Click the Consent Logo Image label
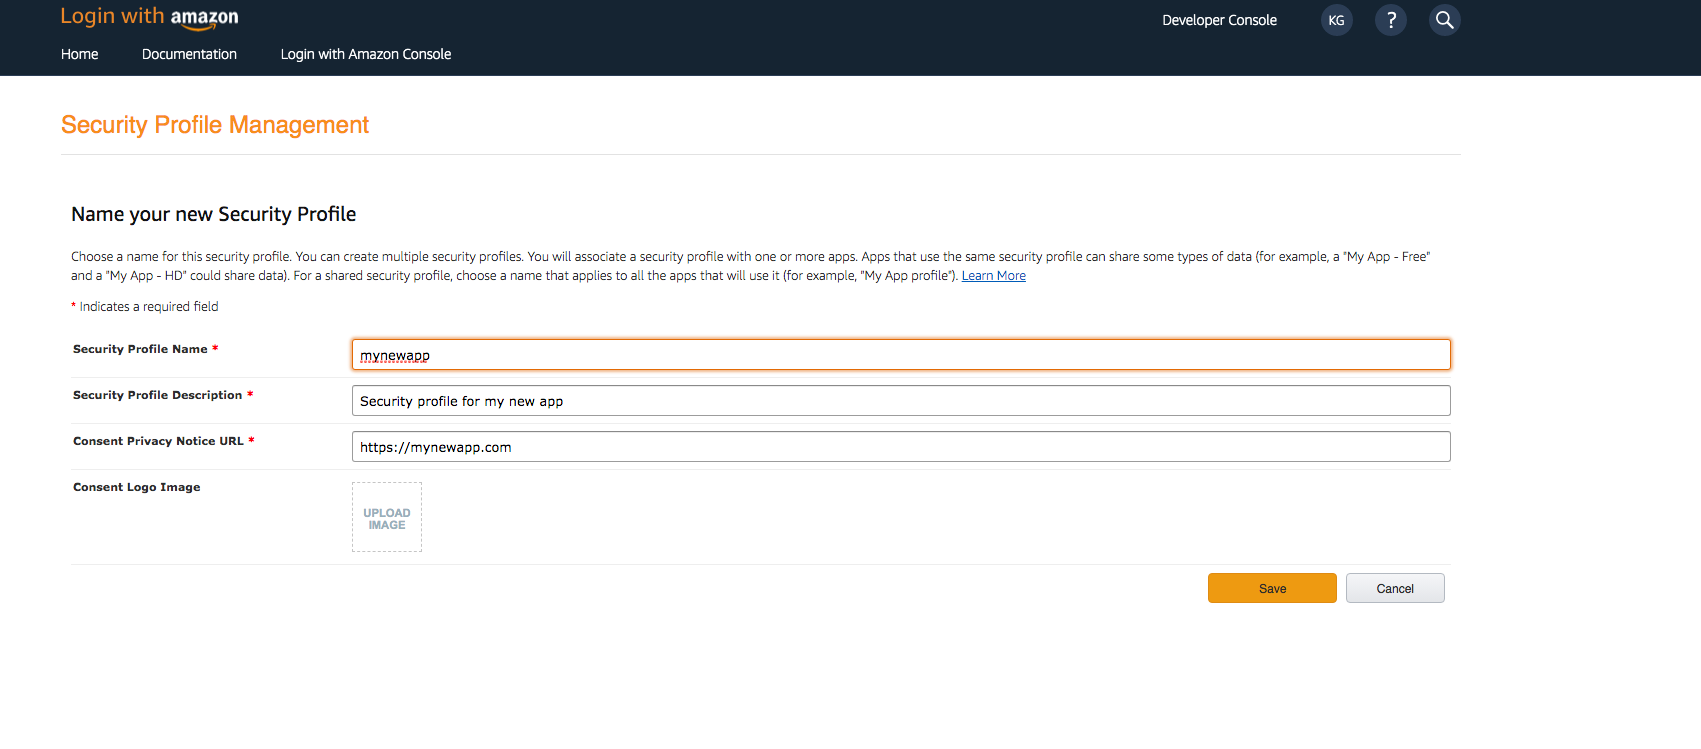This screenshot has width=1701, height=749. point(137,487)
